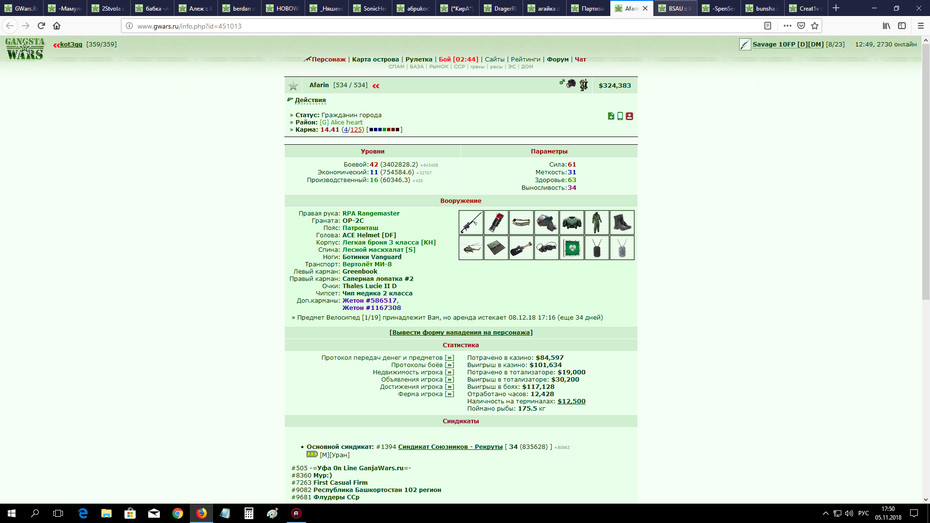Open the Windows Start menu
The image size is (930, 523).
(x=11, y=514)
